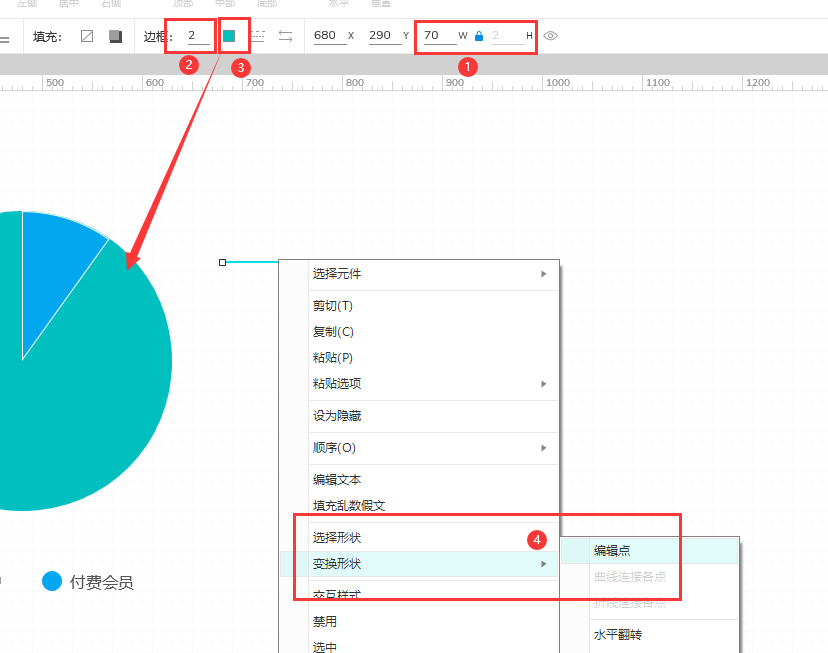Click the 居中 center align icon
Image resolution: width=828 pixels, height=653 pixels.
[x=69, y=4]
